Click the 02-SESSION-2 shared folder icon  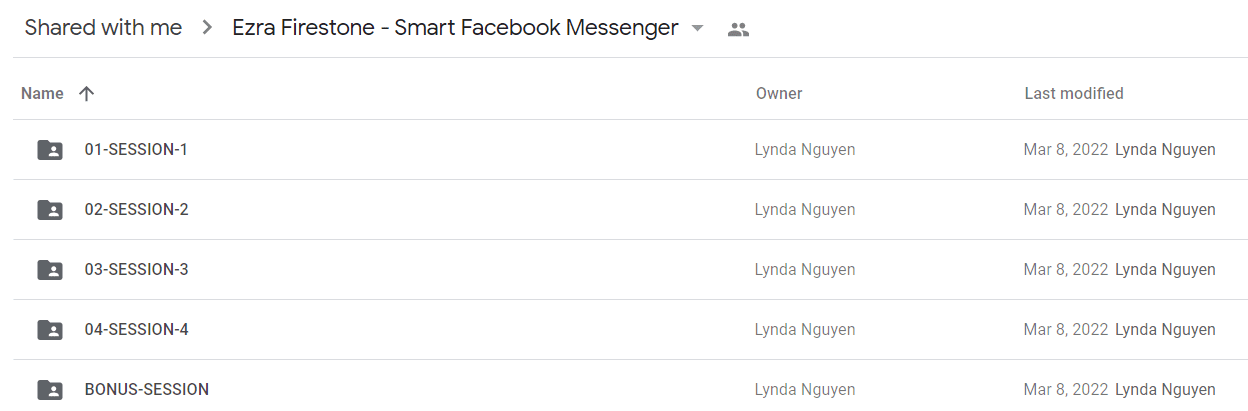click(x=50, y=210)
